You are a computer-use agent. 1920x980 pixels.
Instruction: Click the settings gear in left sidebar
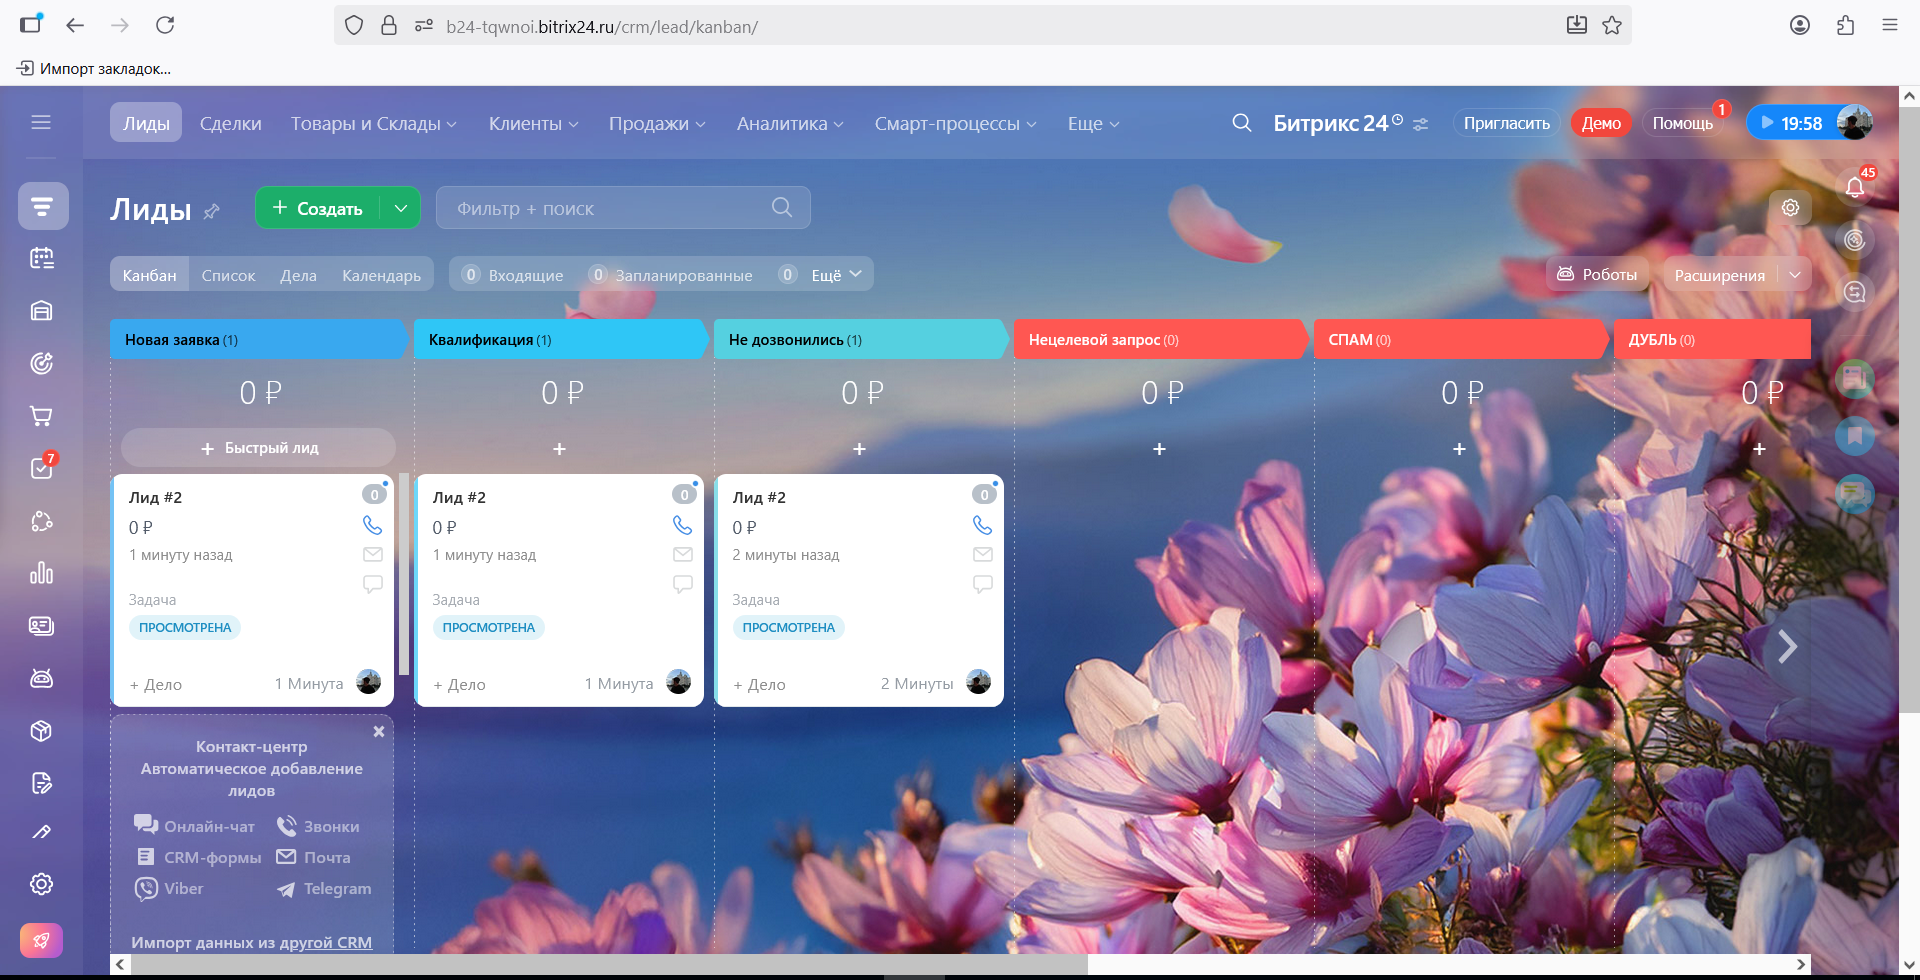41,884
